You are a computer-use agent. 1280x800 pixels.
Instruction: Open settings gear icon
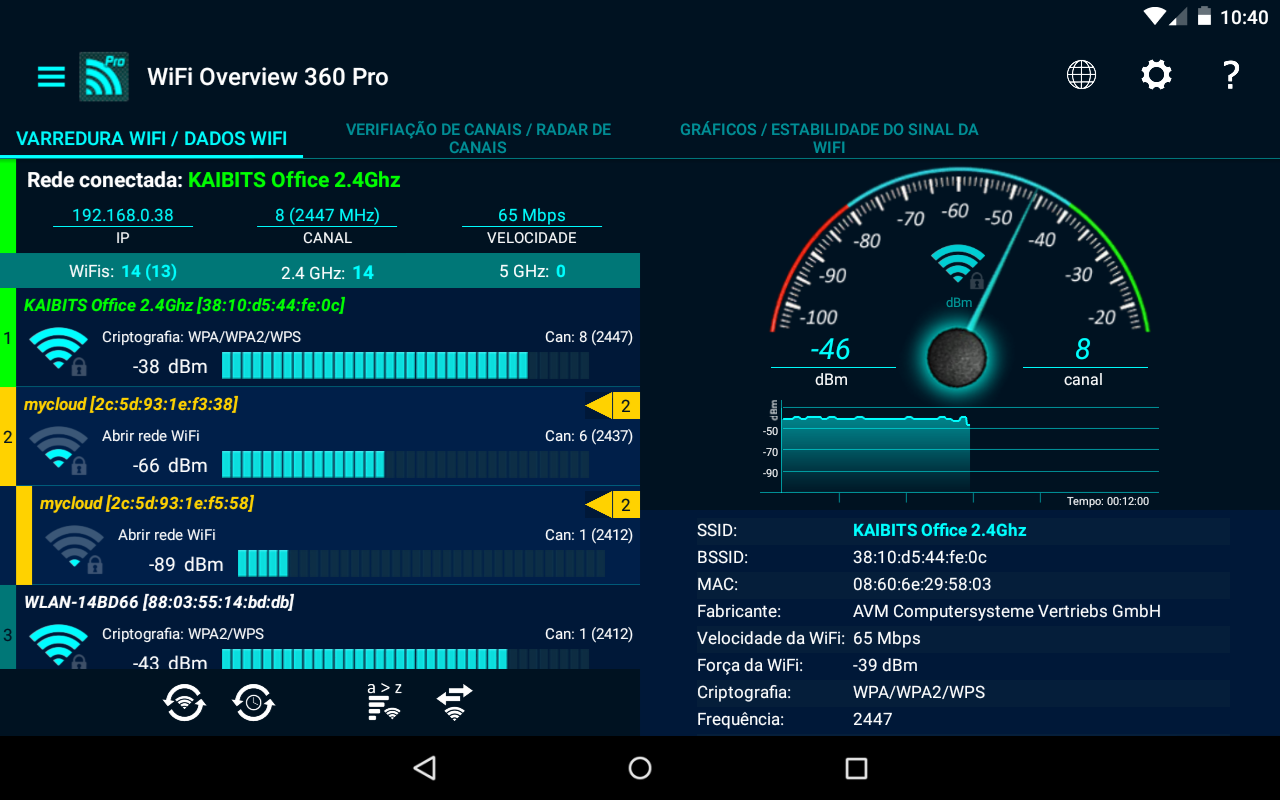point(1156,75)
